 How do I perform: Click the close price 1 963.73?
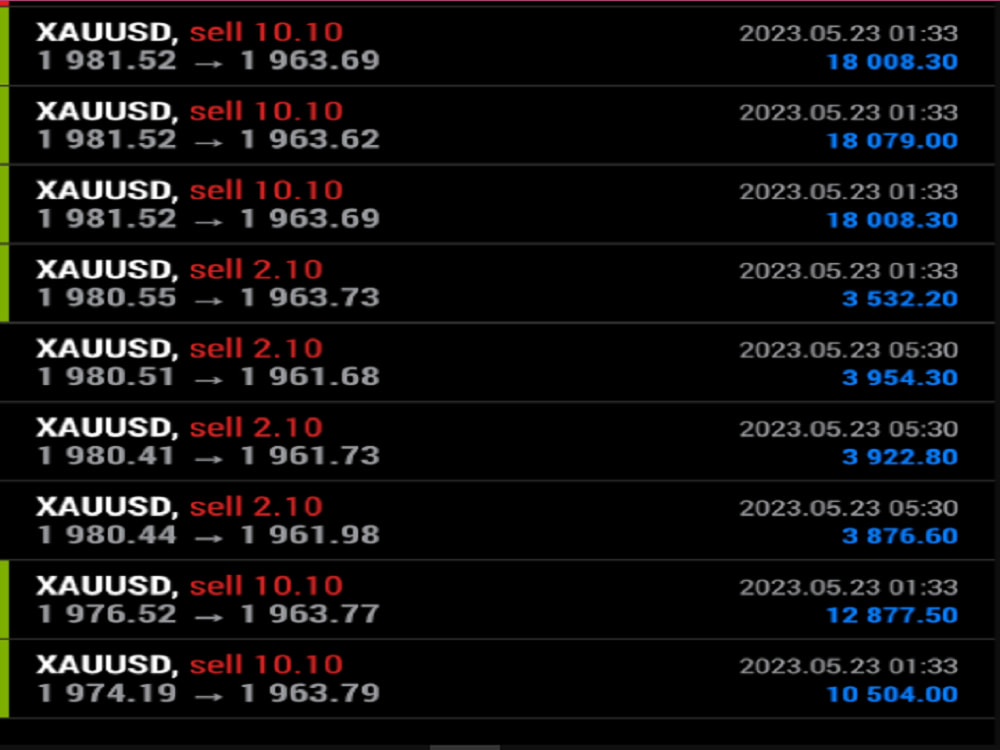point(310,297)
